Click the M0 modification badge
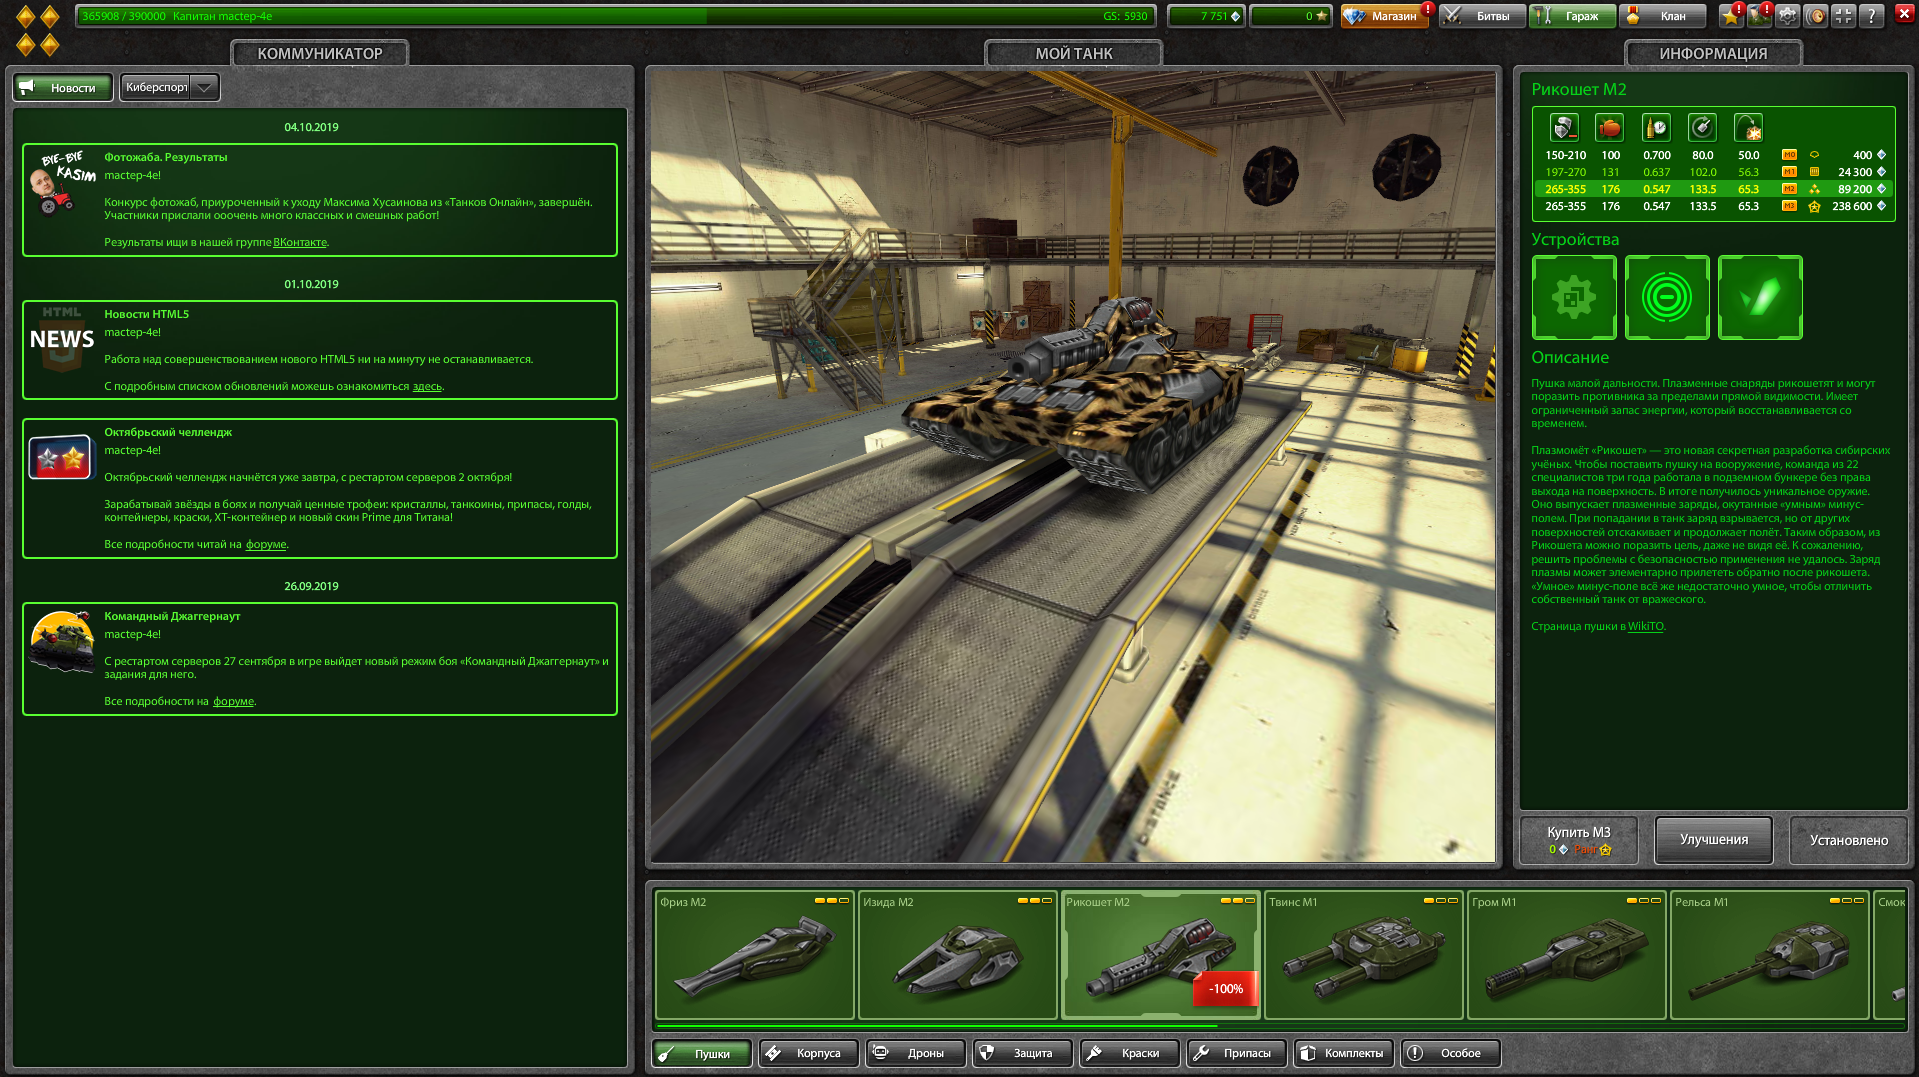This screenshot has width=1919, height=1077. point(1789,155)
